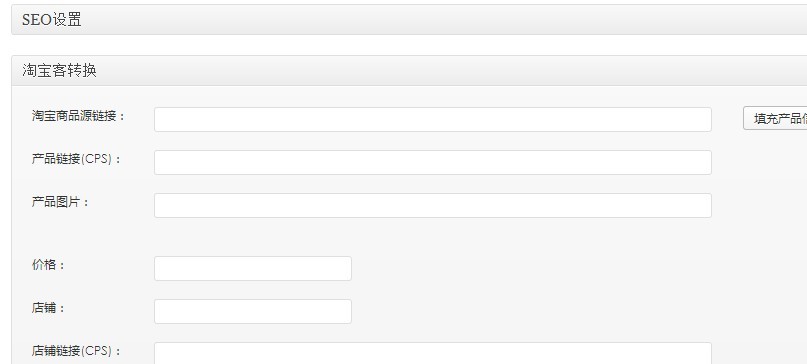Click the 店铺链接(CPS) input field
The image size is (807, 364).
433,353
